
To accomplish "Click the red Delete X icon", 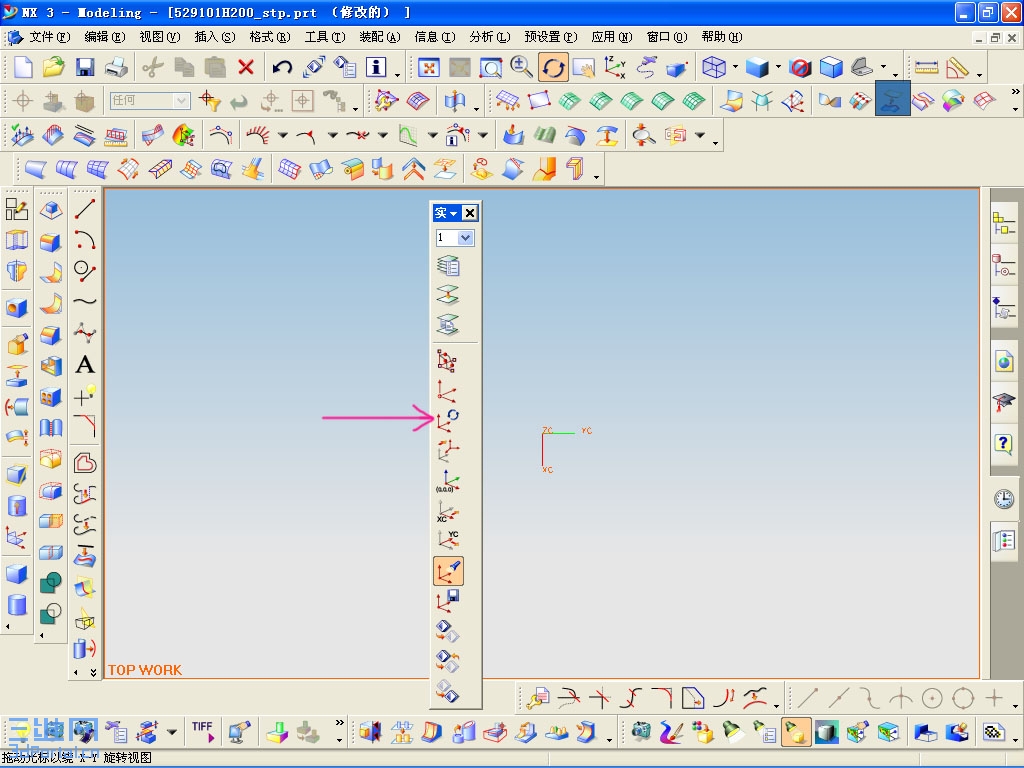I will [x=246, y=67].
